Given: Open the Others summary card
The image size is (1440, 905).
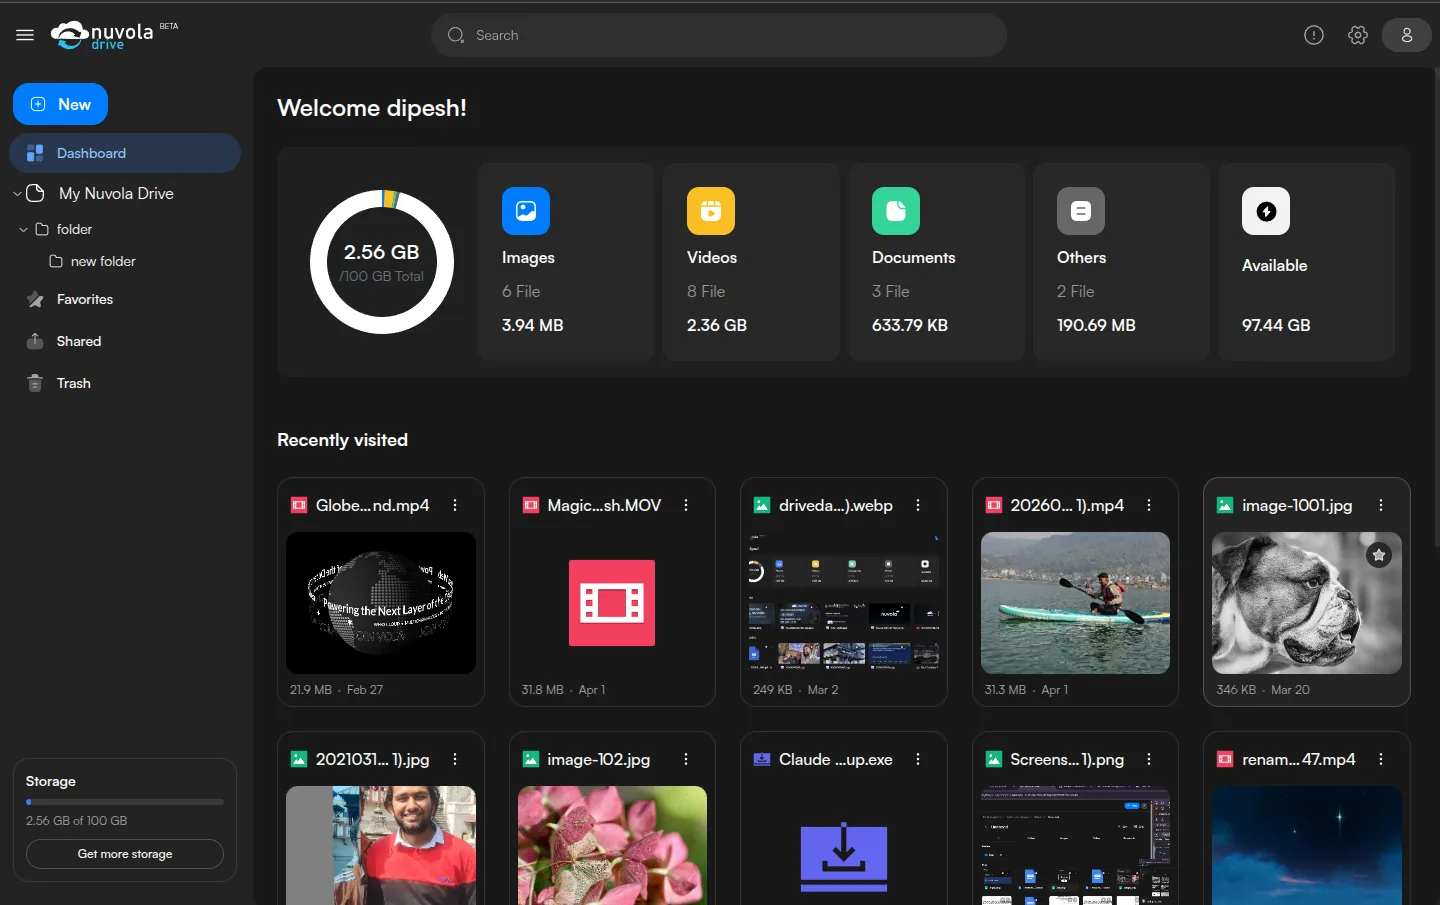Looking at the screenshot, I should (1121, 262).
